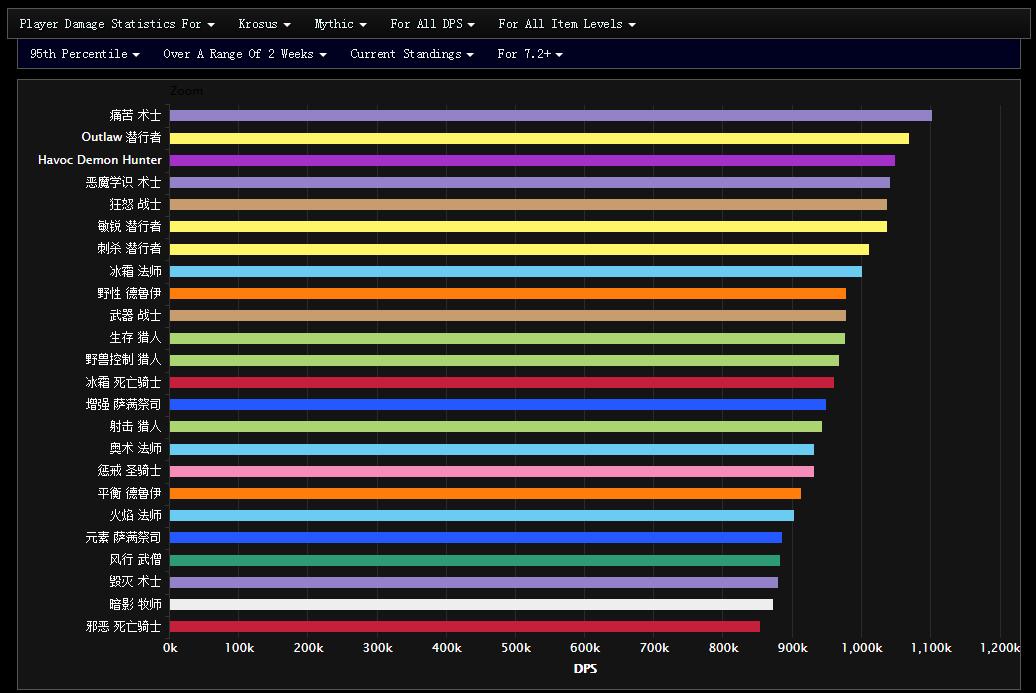Click the Havoc Demon Hunter axis label
The image size is (1036, 693).
(99, 160)
